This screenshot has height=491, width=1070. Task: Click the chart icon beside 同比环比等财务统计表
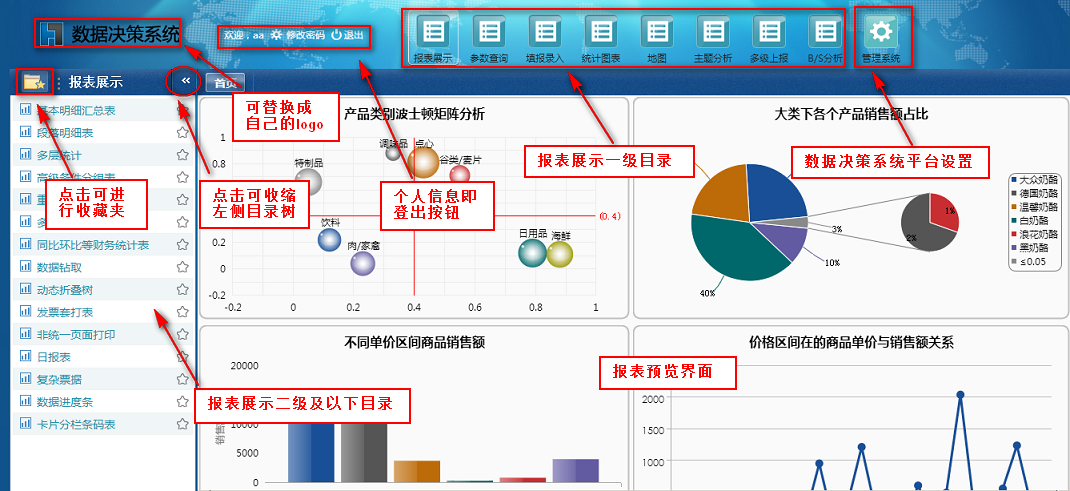pos(26,244)
